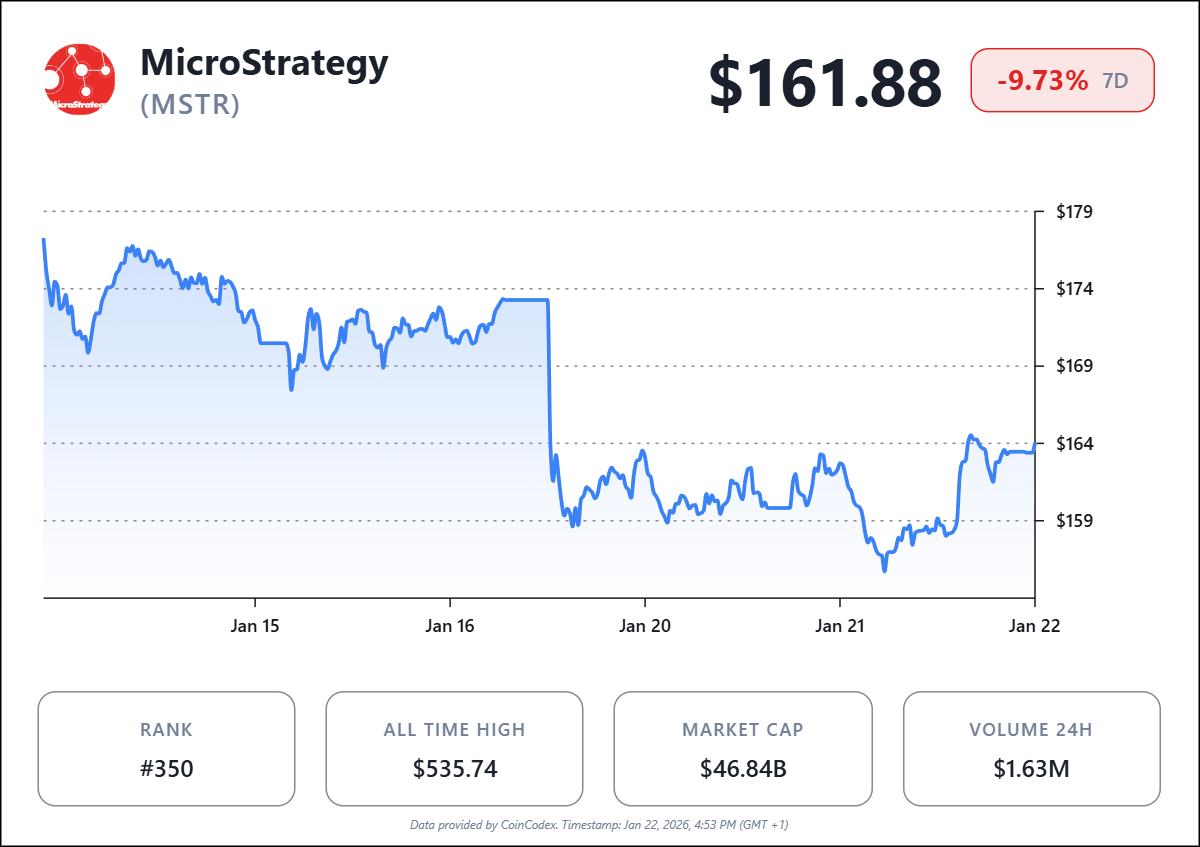Click the Jan 20 date axis label

click(x=645, y=626)
